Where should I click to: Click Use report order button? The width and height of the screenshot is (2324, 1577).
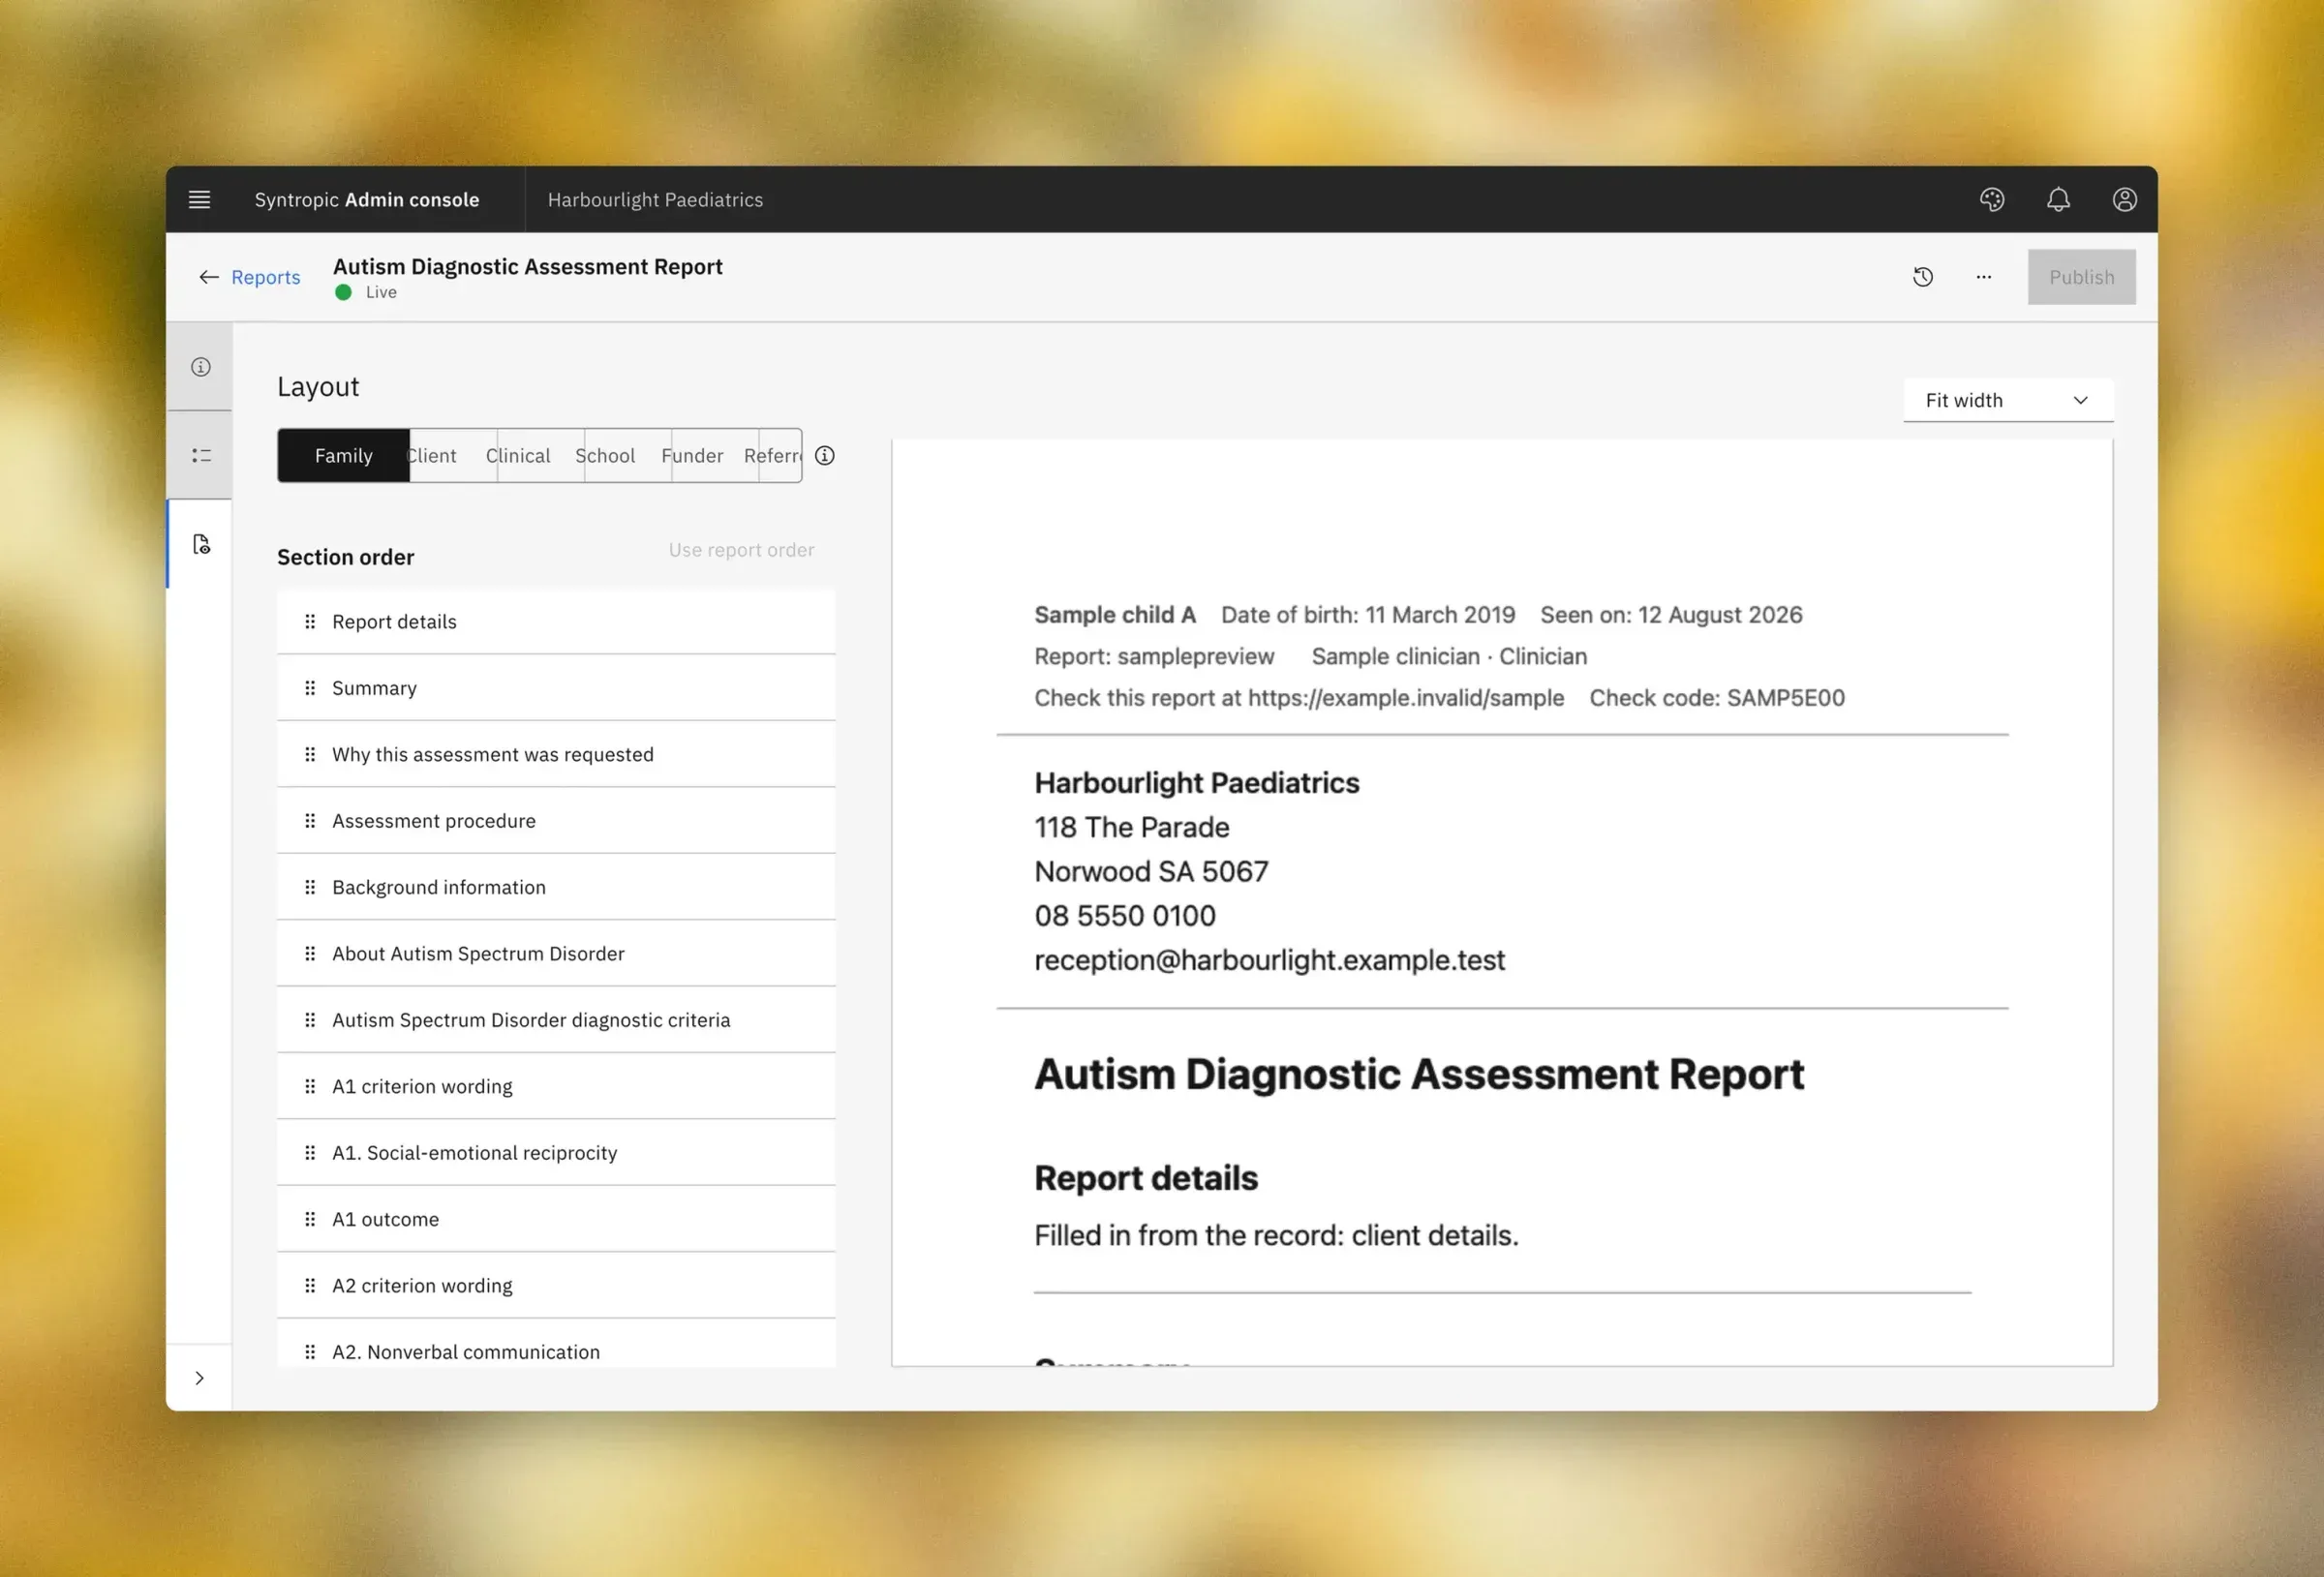741,550
